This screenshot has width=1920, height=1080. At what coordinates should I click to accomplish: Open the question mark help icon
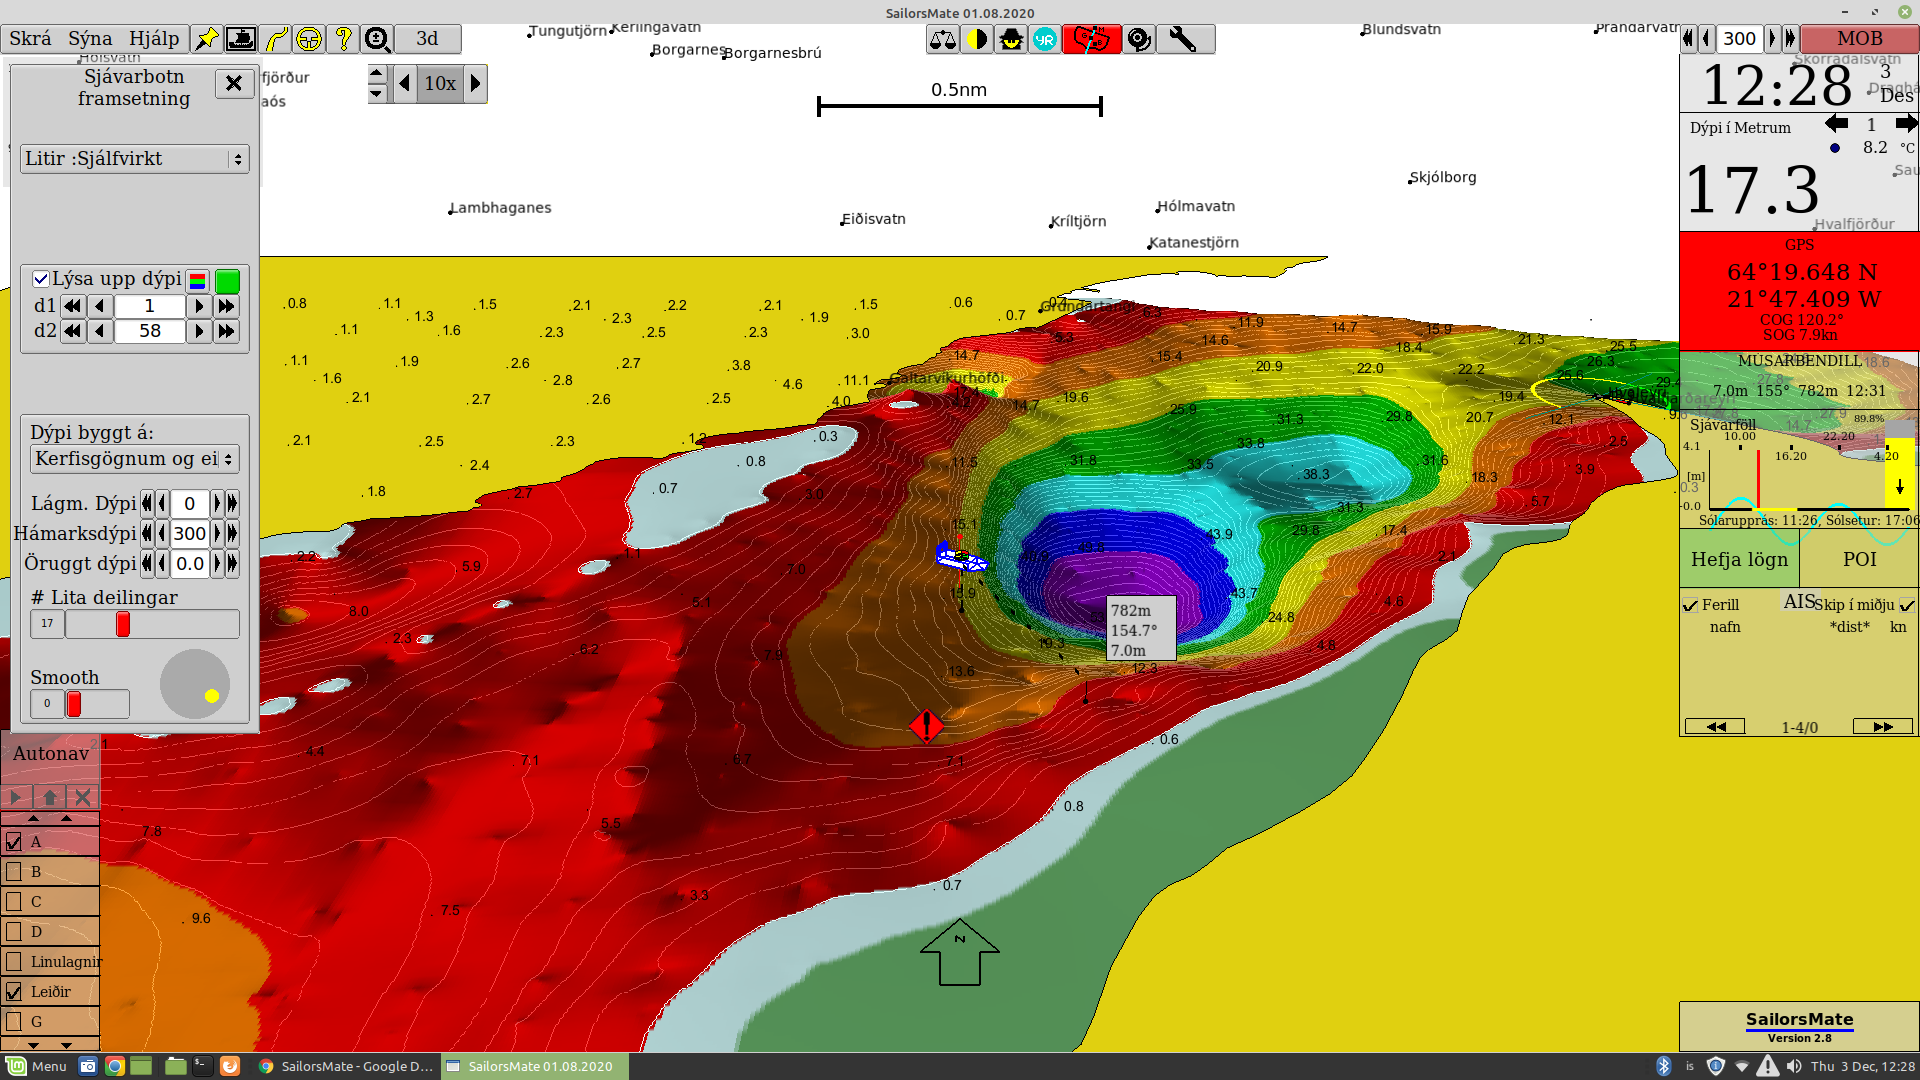(343, 39)
